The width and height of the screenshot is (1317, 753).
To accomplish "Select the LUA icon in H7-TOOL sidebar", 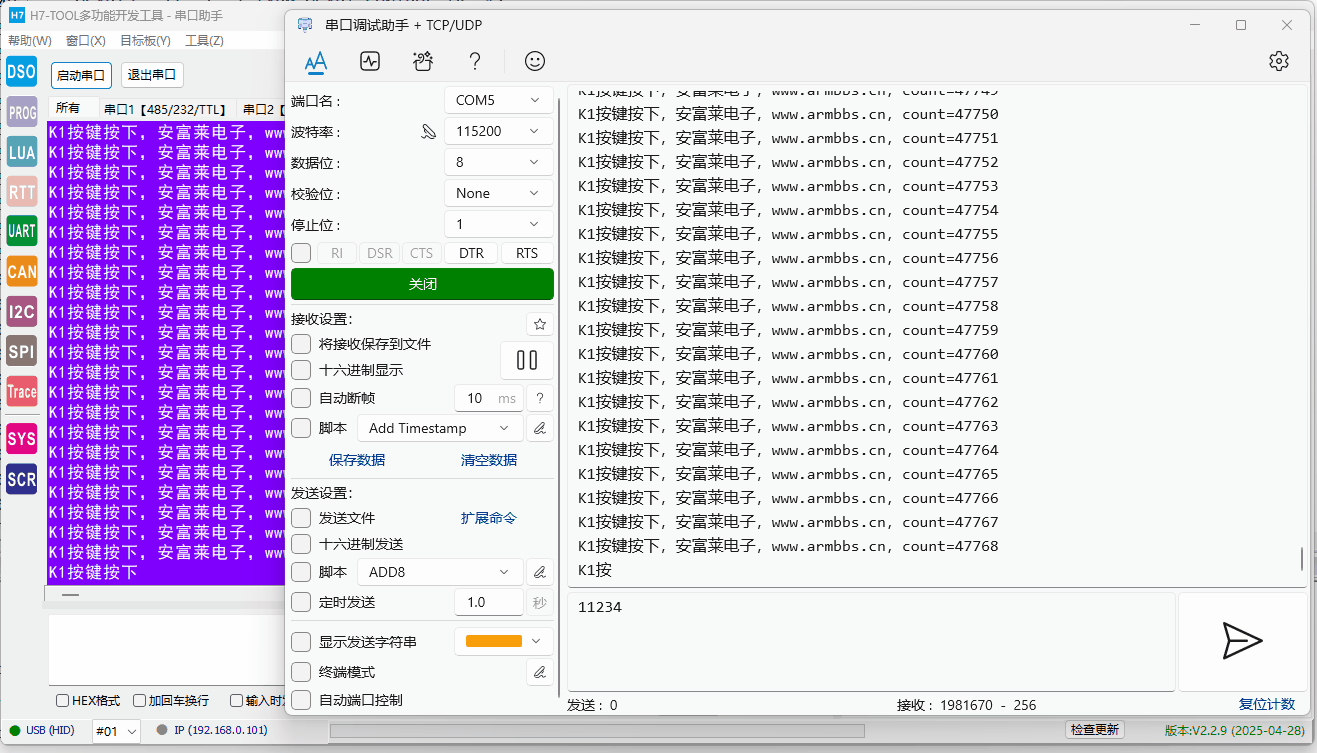I will coord(22,152).
